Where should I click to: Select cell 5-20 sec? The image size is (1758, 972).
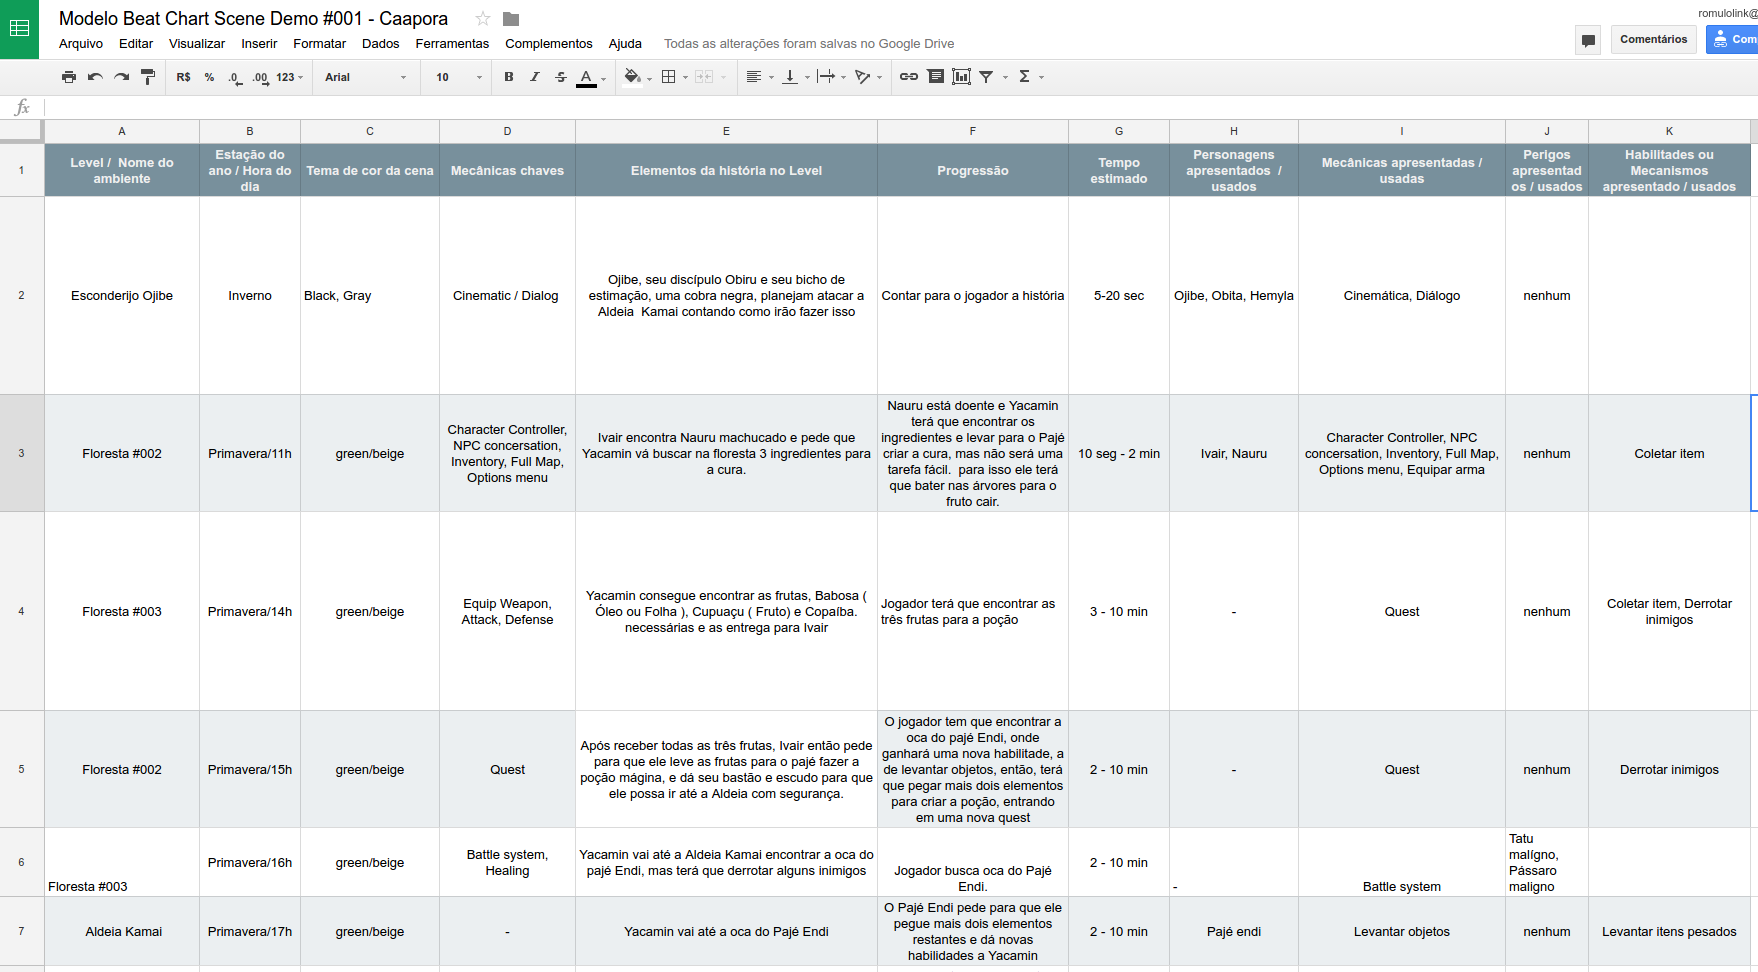click(x=1119, y=296)
